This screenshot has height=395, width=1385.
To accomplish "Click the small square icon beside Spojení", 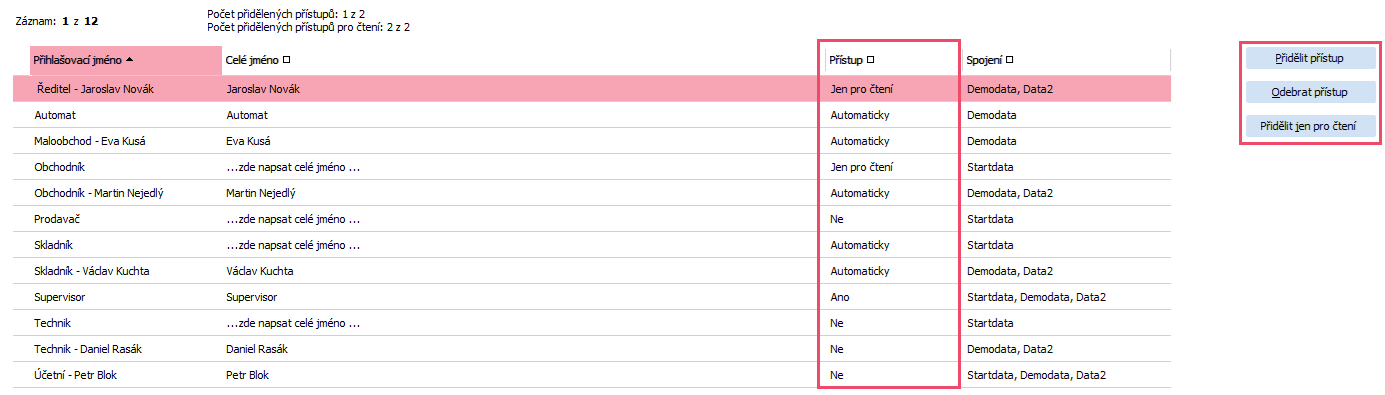I will click(1010, 60).
